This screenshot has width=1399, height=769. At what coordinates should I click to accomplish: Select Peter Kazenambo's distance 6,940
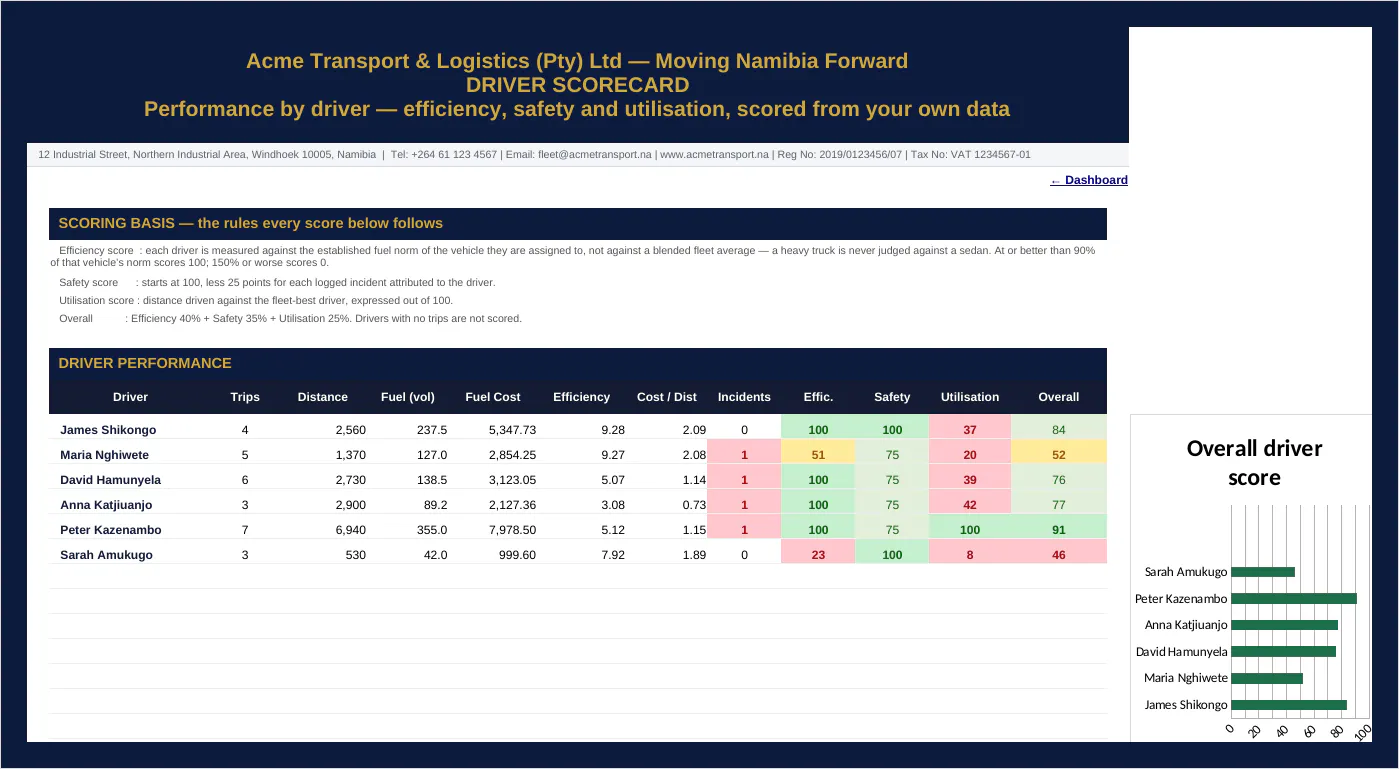351,530
